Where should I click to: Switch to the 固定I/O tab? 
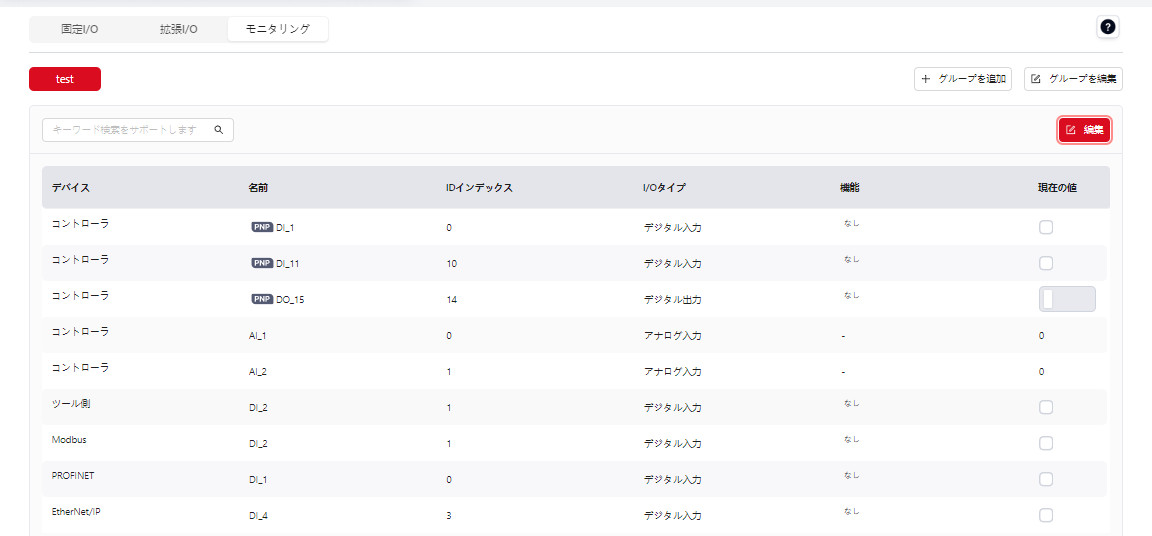[x=80, y=29]
